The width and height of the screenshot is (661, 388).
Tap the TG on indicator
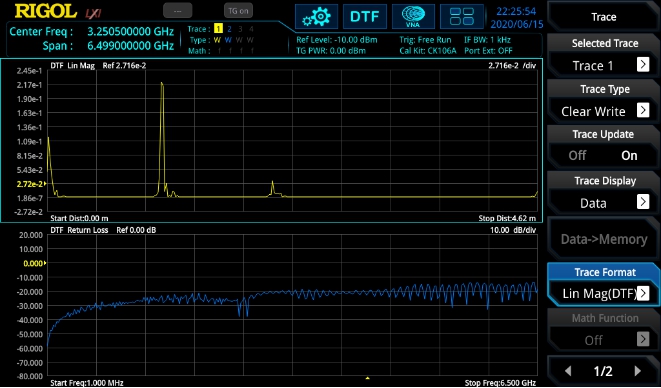point(239,11)
